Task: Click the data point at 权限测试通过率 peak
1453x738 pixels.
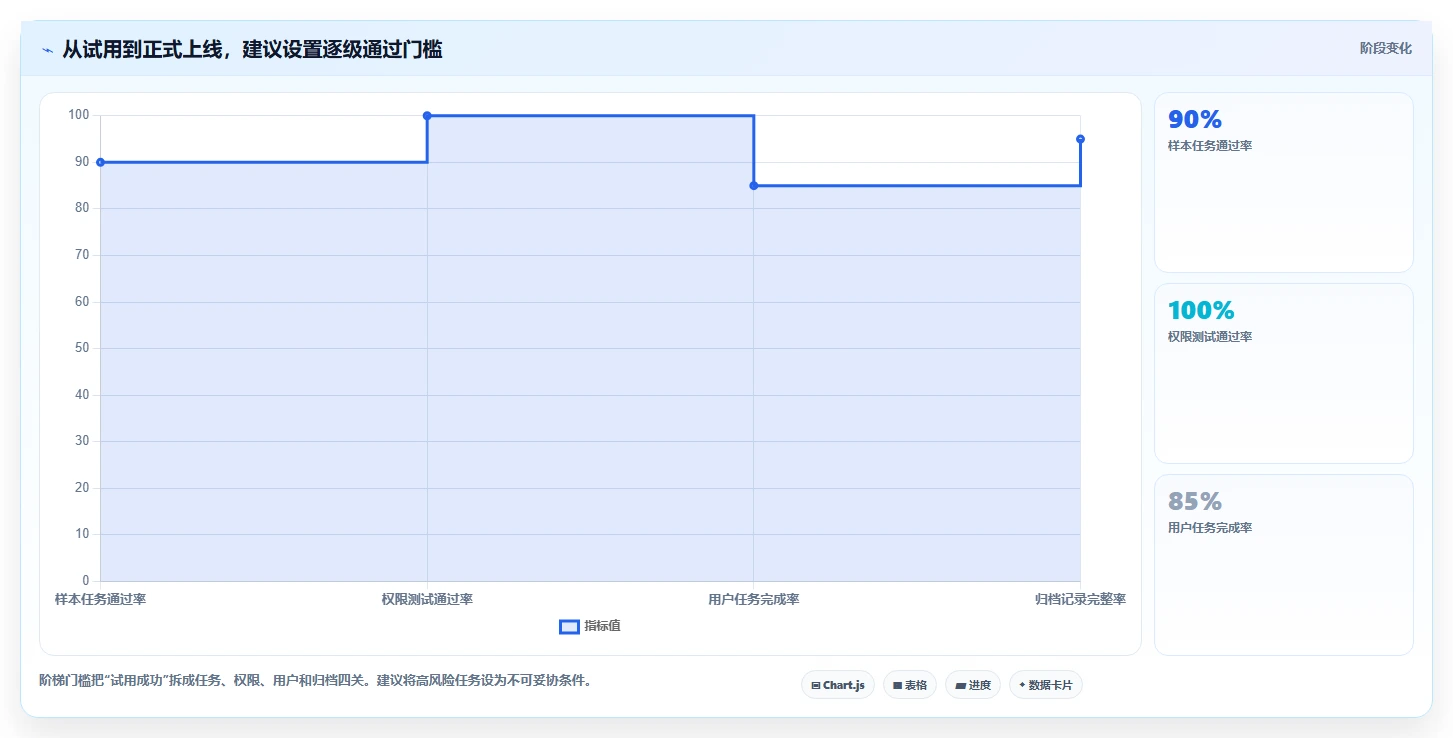Action: [x=427, y=116]
